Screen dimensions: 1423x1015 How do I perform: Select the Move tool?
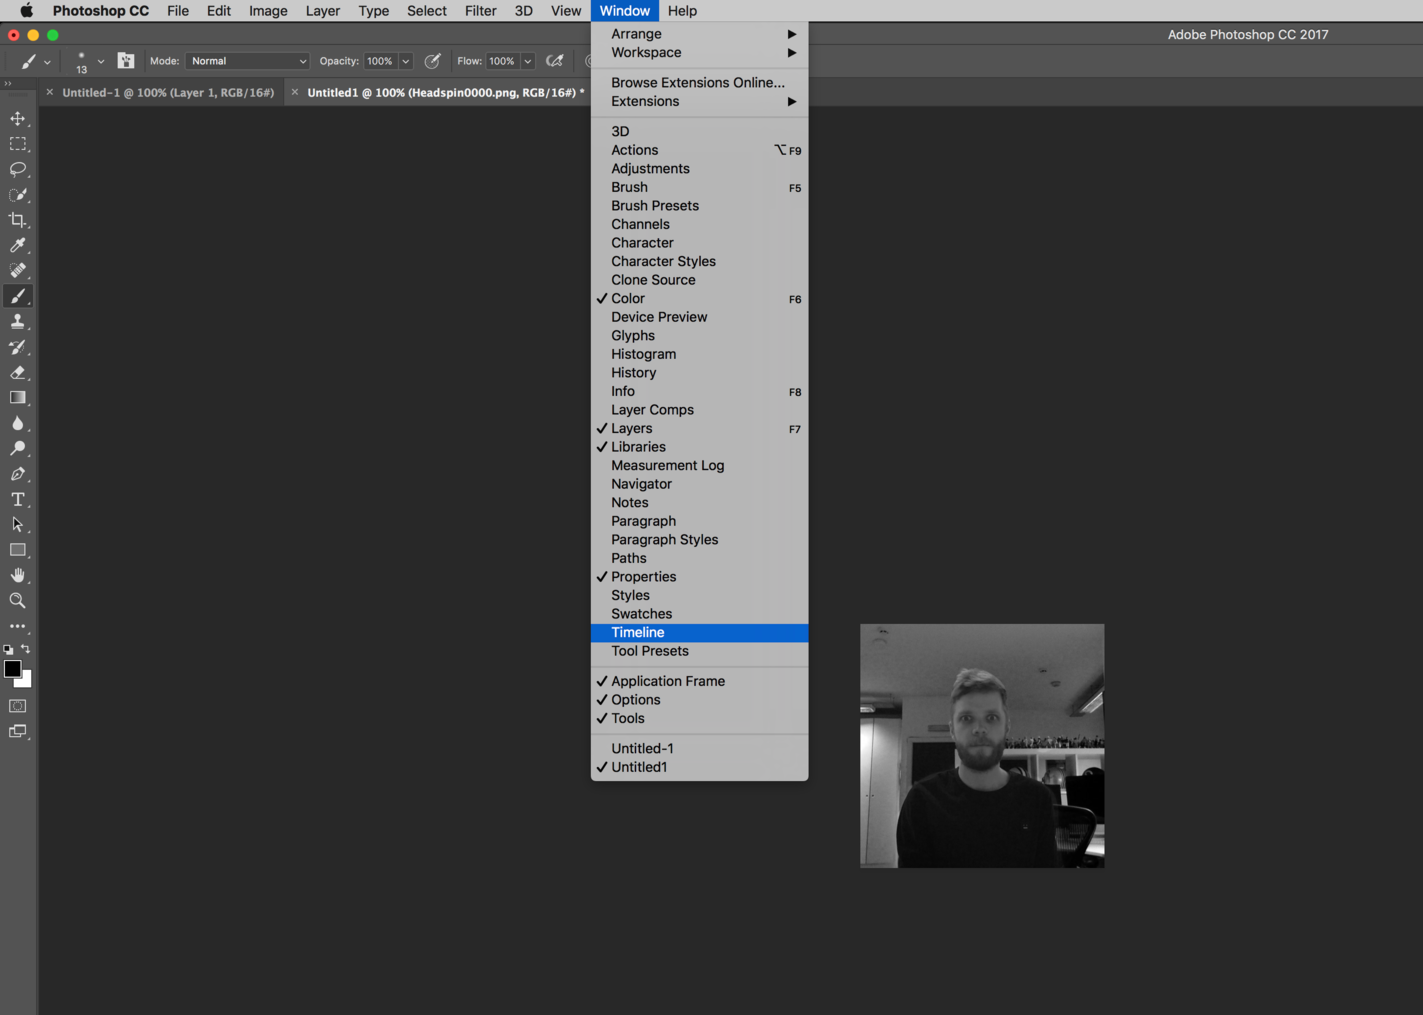tap(18, 119)
